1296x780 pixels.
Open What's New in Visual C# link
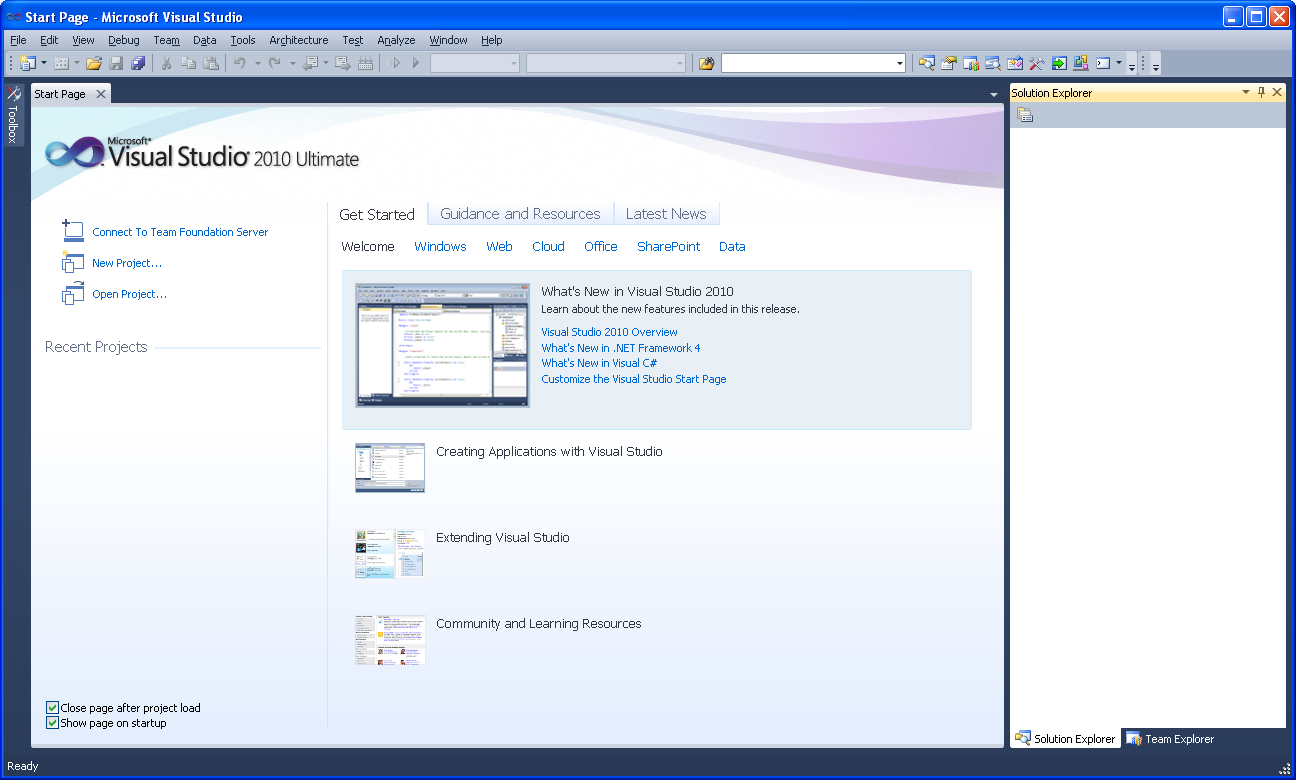pos(599,363)
